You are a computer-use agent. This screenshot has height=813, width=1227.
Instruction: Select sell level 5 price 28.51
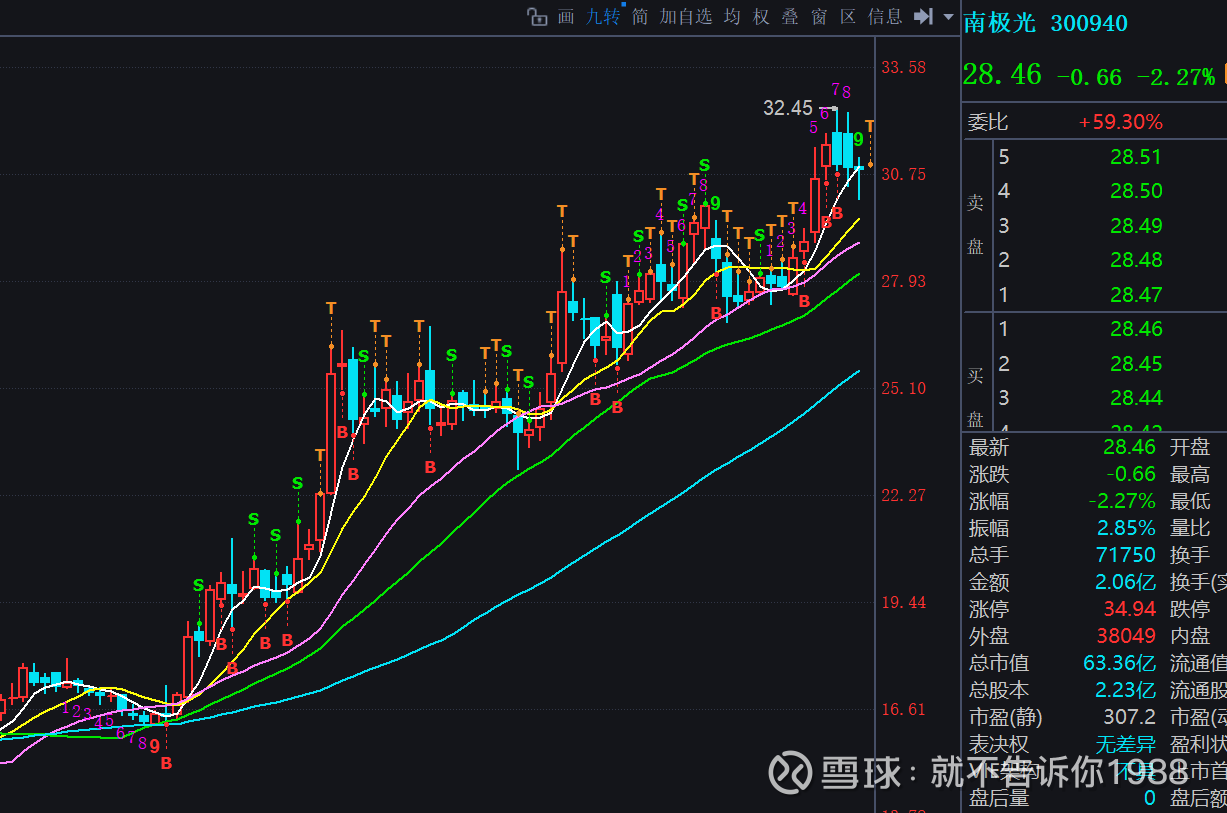click(x=1136, y=156)
